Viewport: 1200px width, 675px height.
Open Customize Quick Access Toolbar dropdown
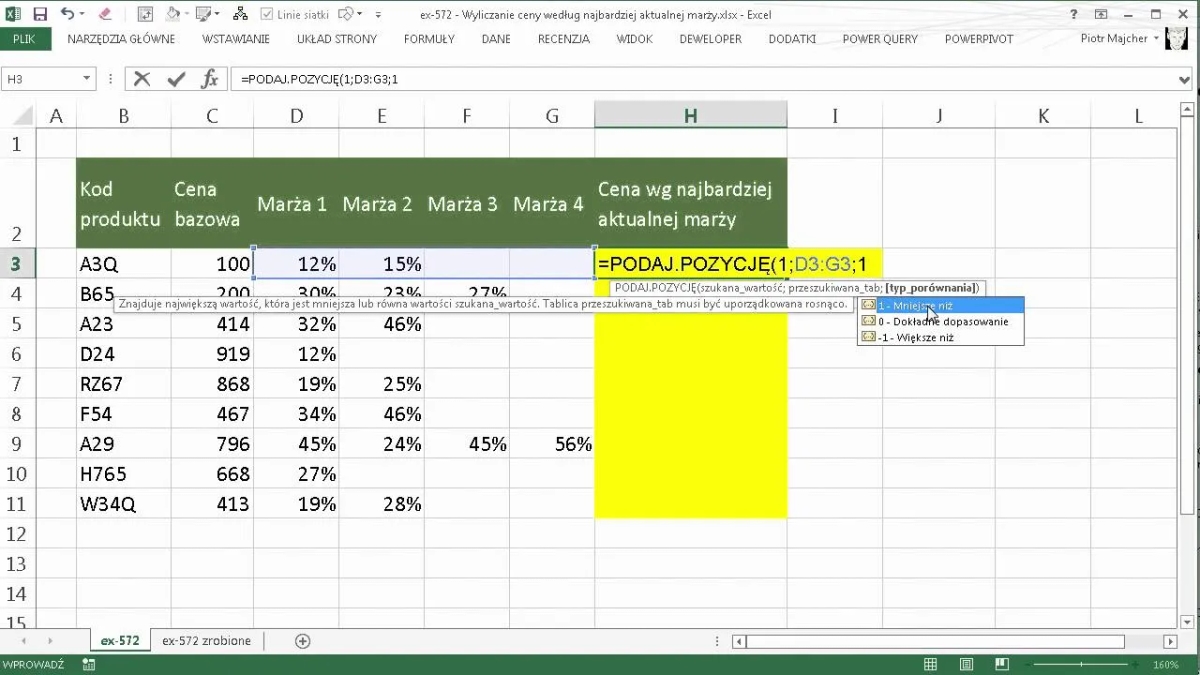coord(378,15)
